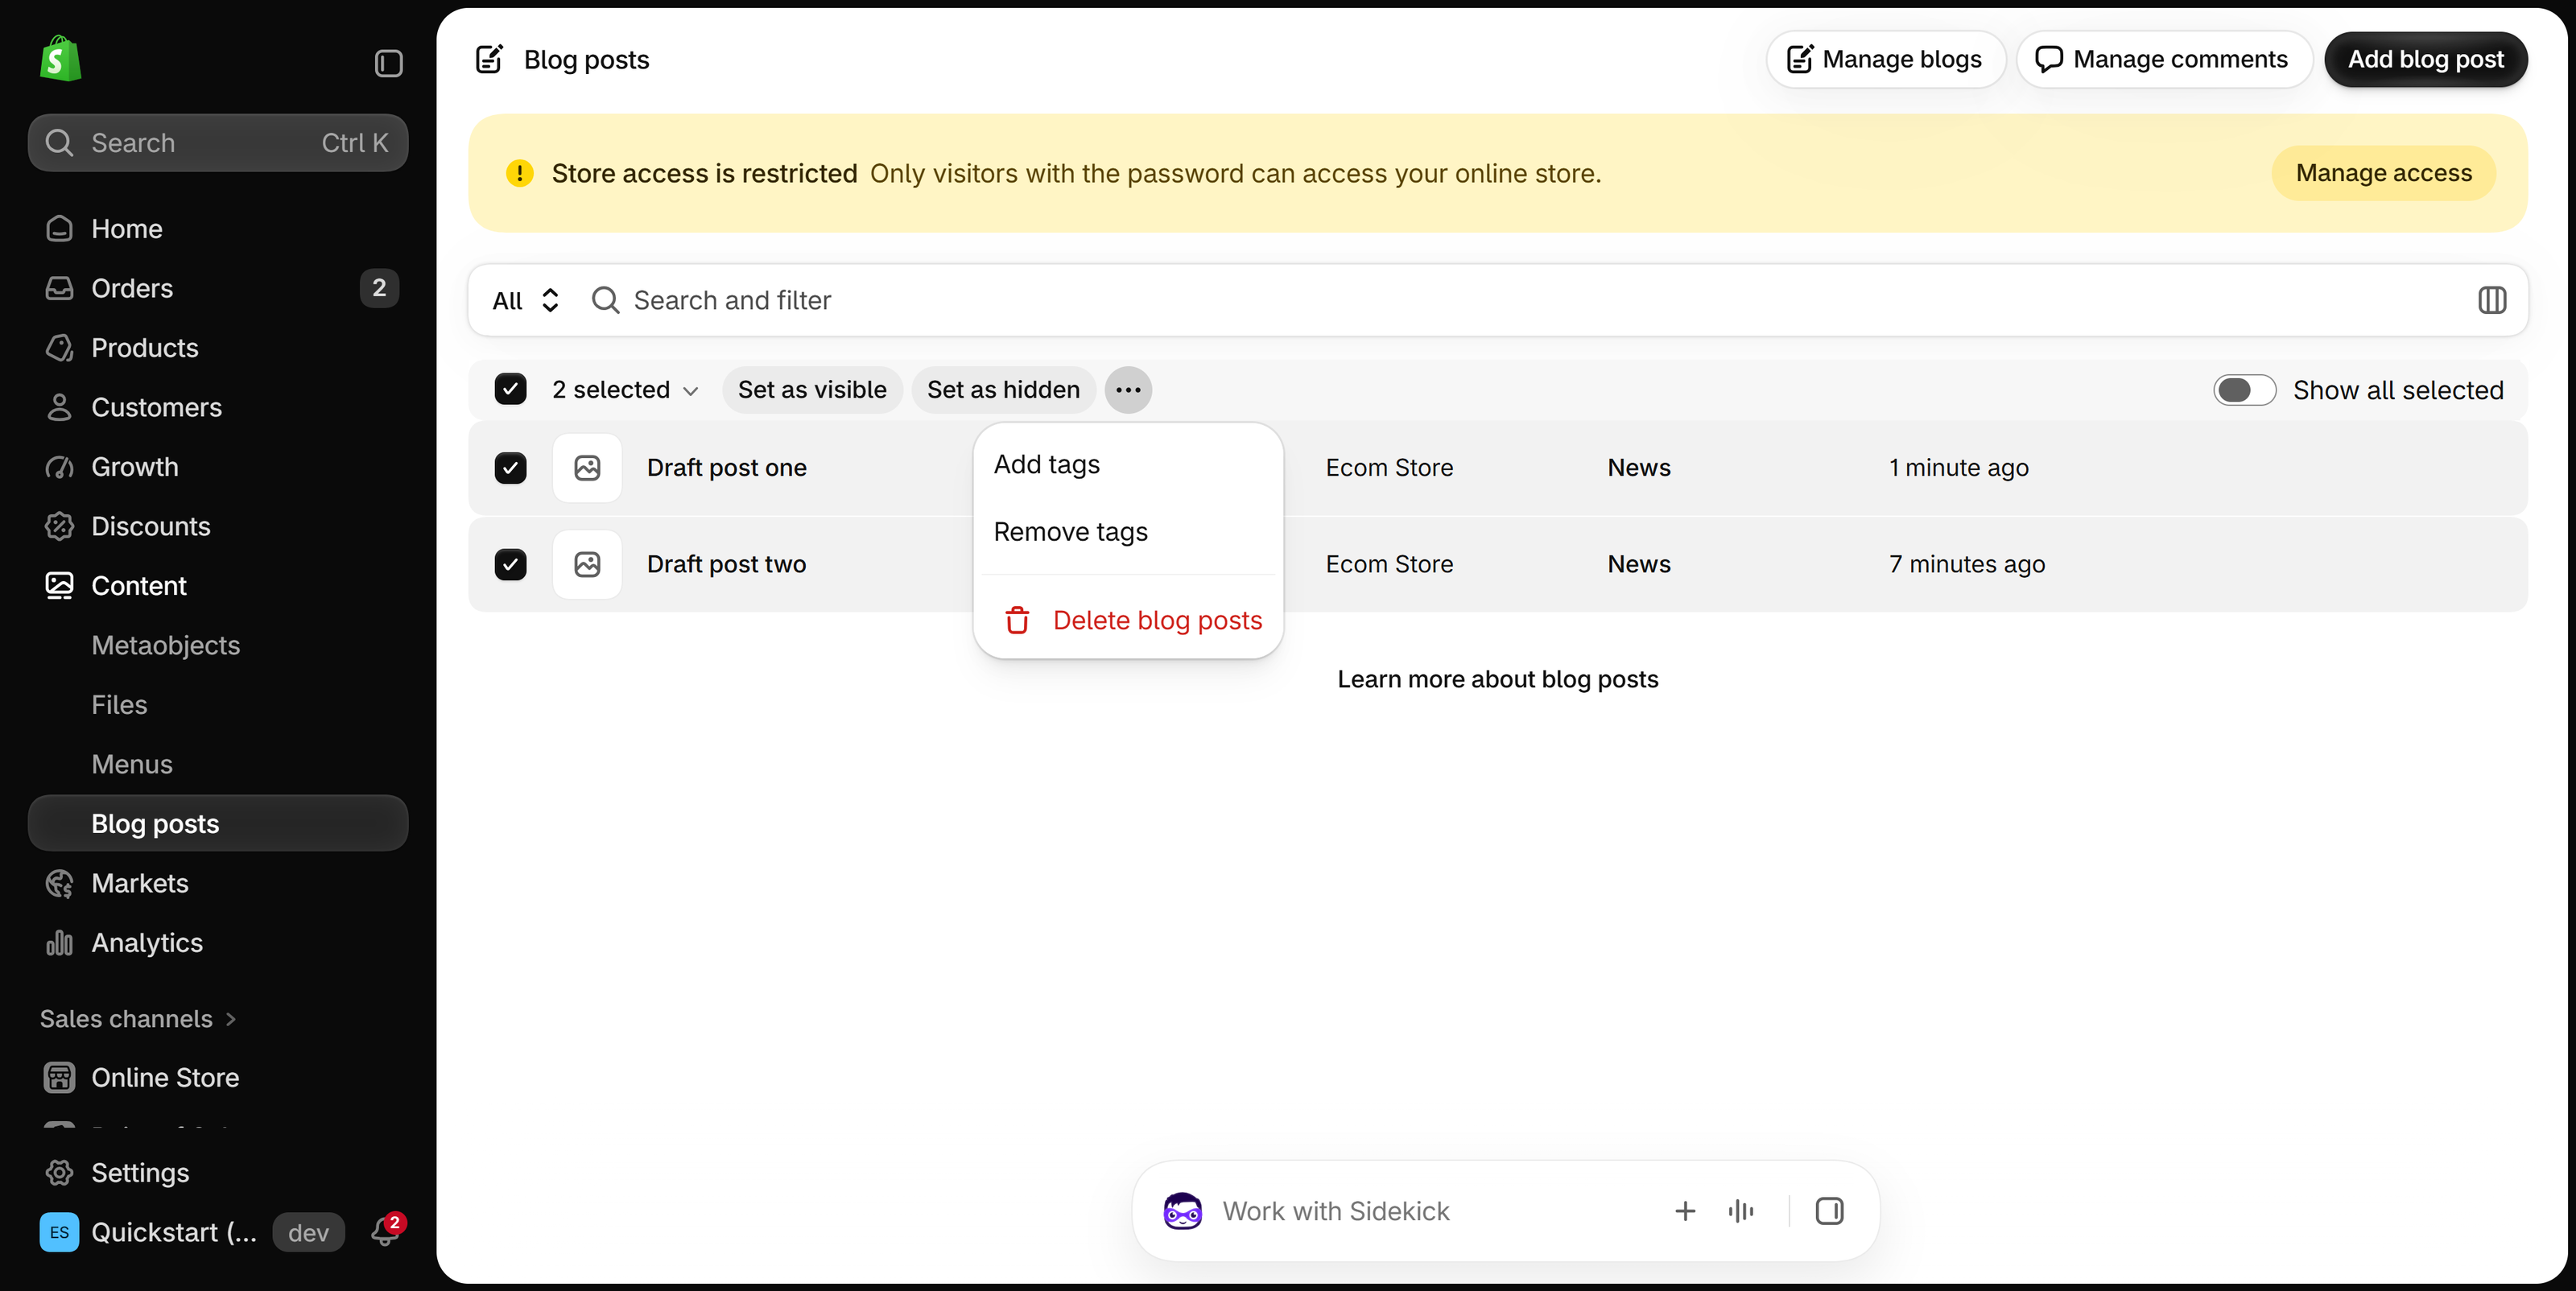This screenshot has width=2576, height=1291.
Task: Open Manage blogs
Action: 1885,59
